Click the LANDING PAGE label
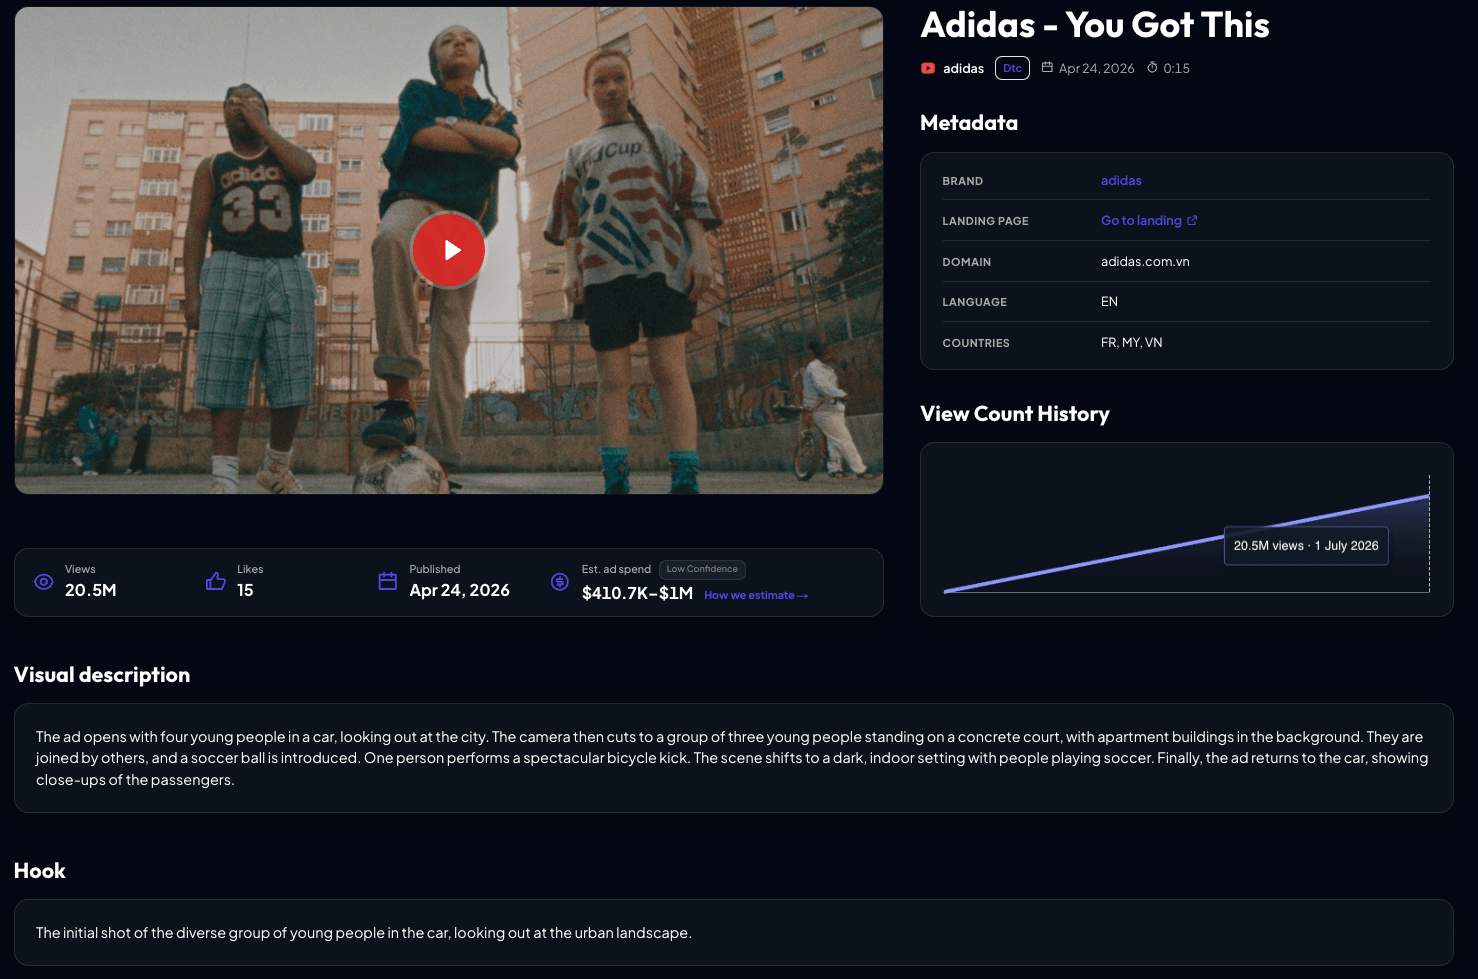Image resolution: width=1478 pixels, height=979 pixels. [985, 221]
